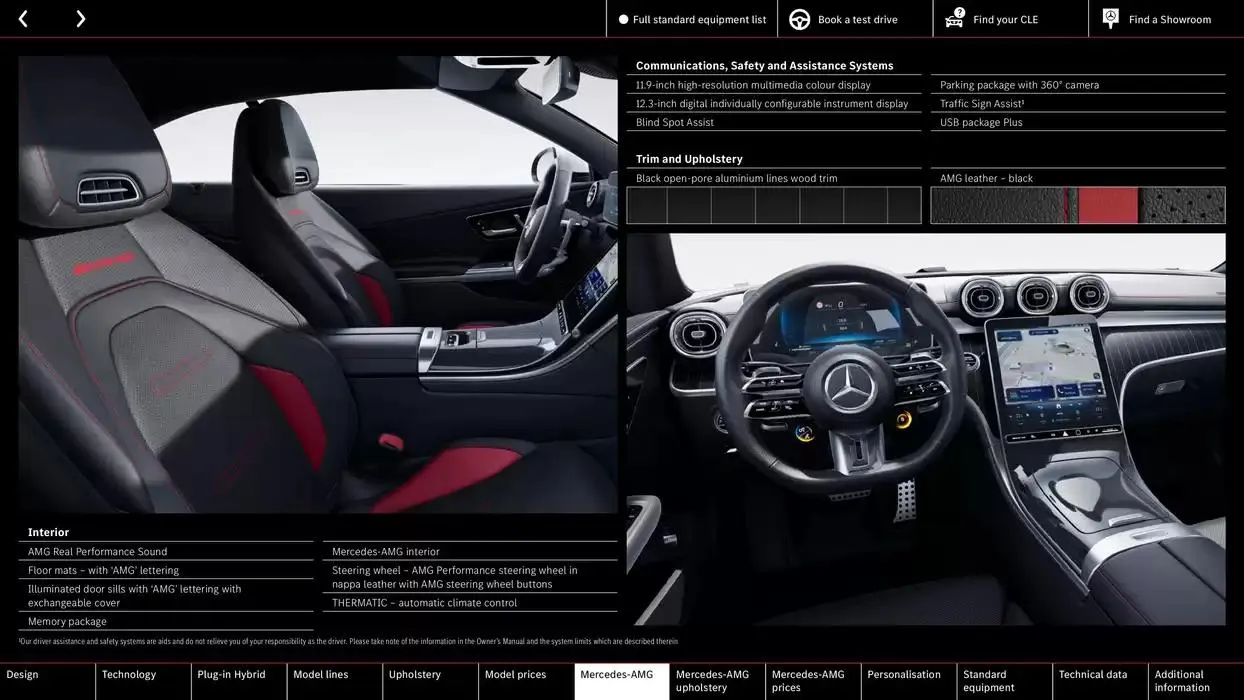Select the first black open-pore wood trim swatch

pos(646,204)
